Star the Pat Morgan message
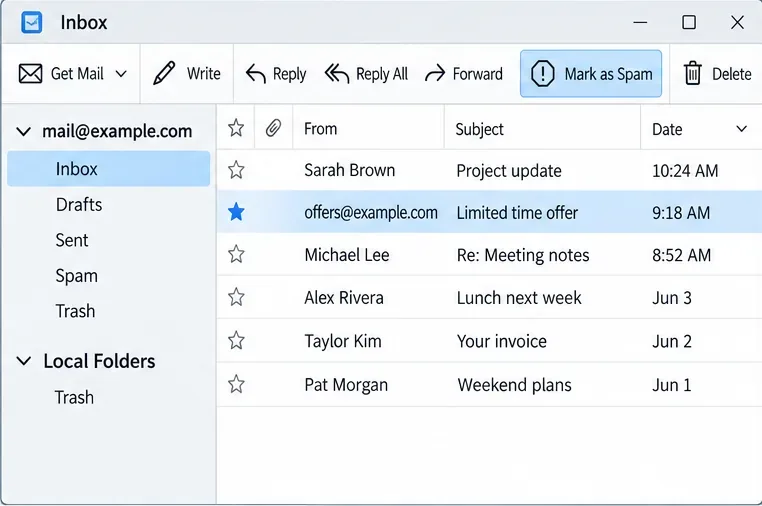 tap(236, 384)
